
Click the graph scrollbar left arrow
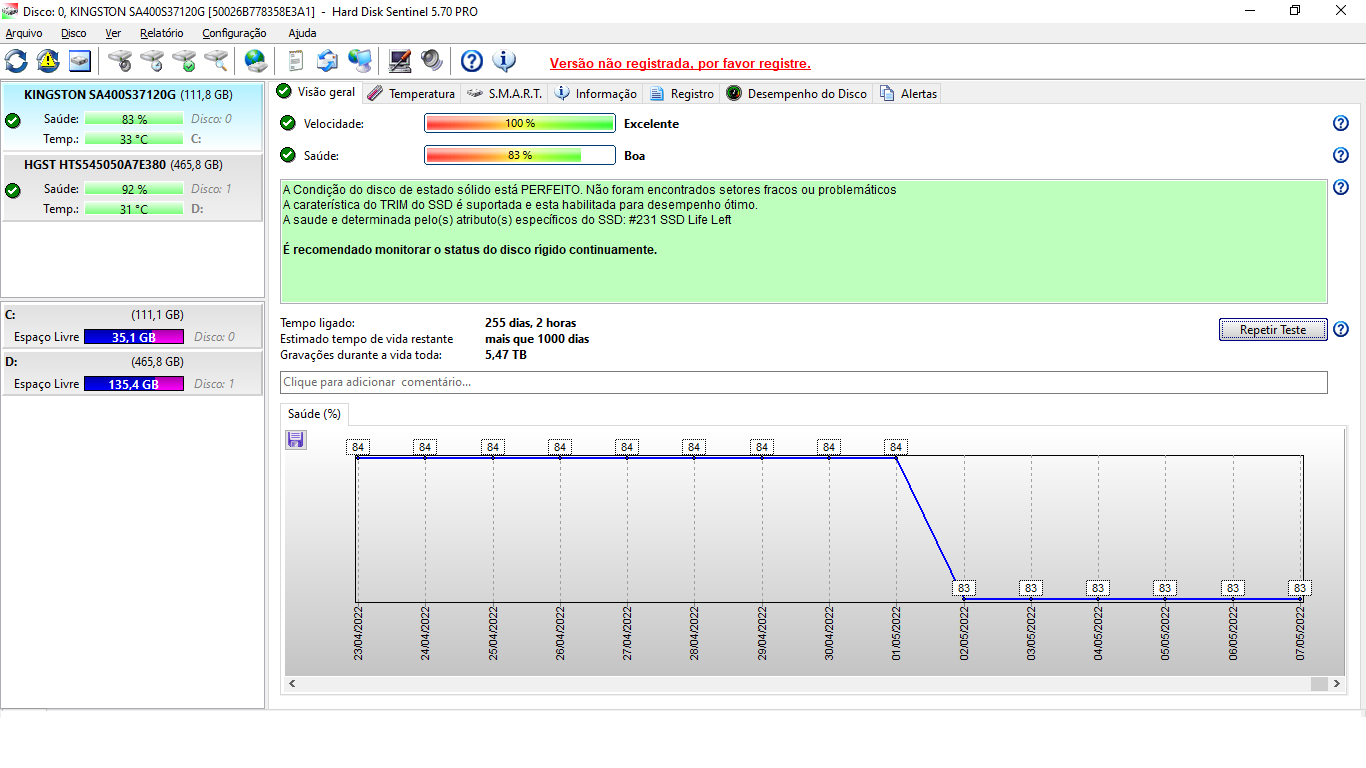[293, 684]
